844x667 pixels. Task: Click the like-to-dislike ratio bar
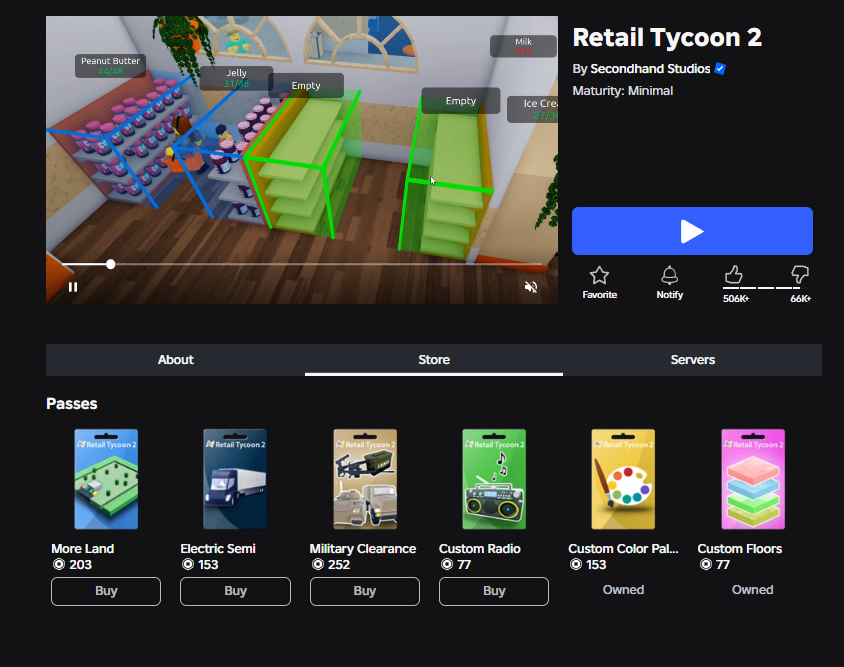click(x=766, y=288)
